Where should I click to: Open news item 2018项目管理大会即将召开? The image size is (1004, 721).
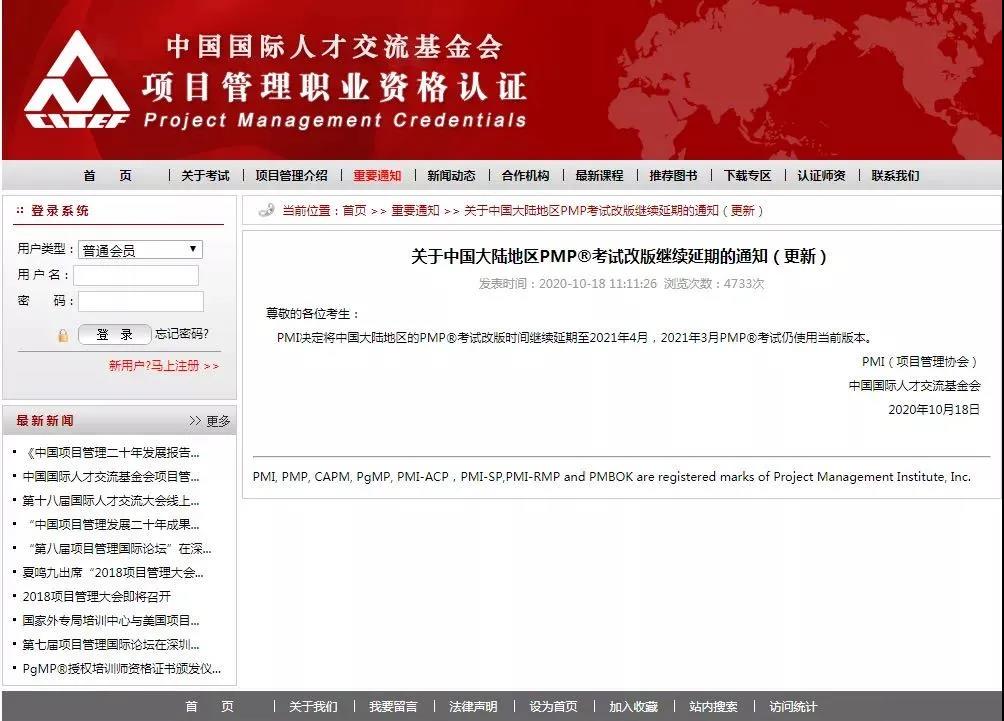97,597
